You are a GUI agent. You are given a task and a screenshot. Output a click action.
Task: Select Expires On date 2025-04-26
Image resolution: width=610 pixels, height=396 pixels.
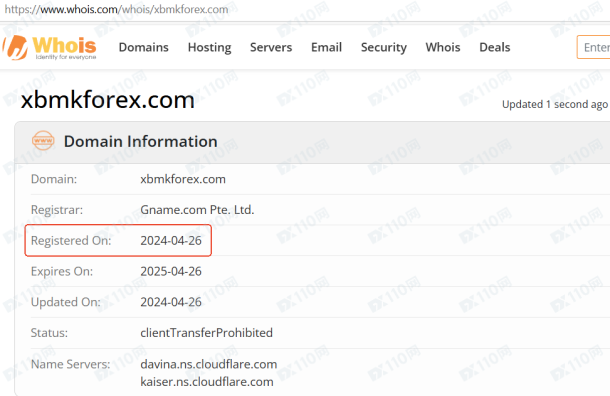(x=171, y=271)
